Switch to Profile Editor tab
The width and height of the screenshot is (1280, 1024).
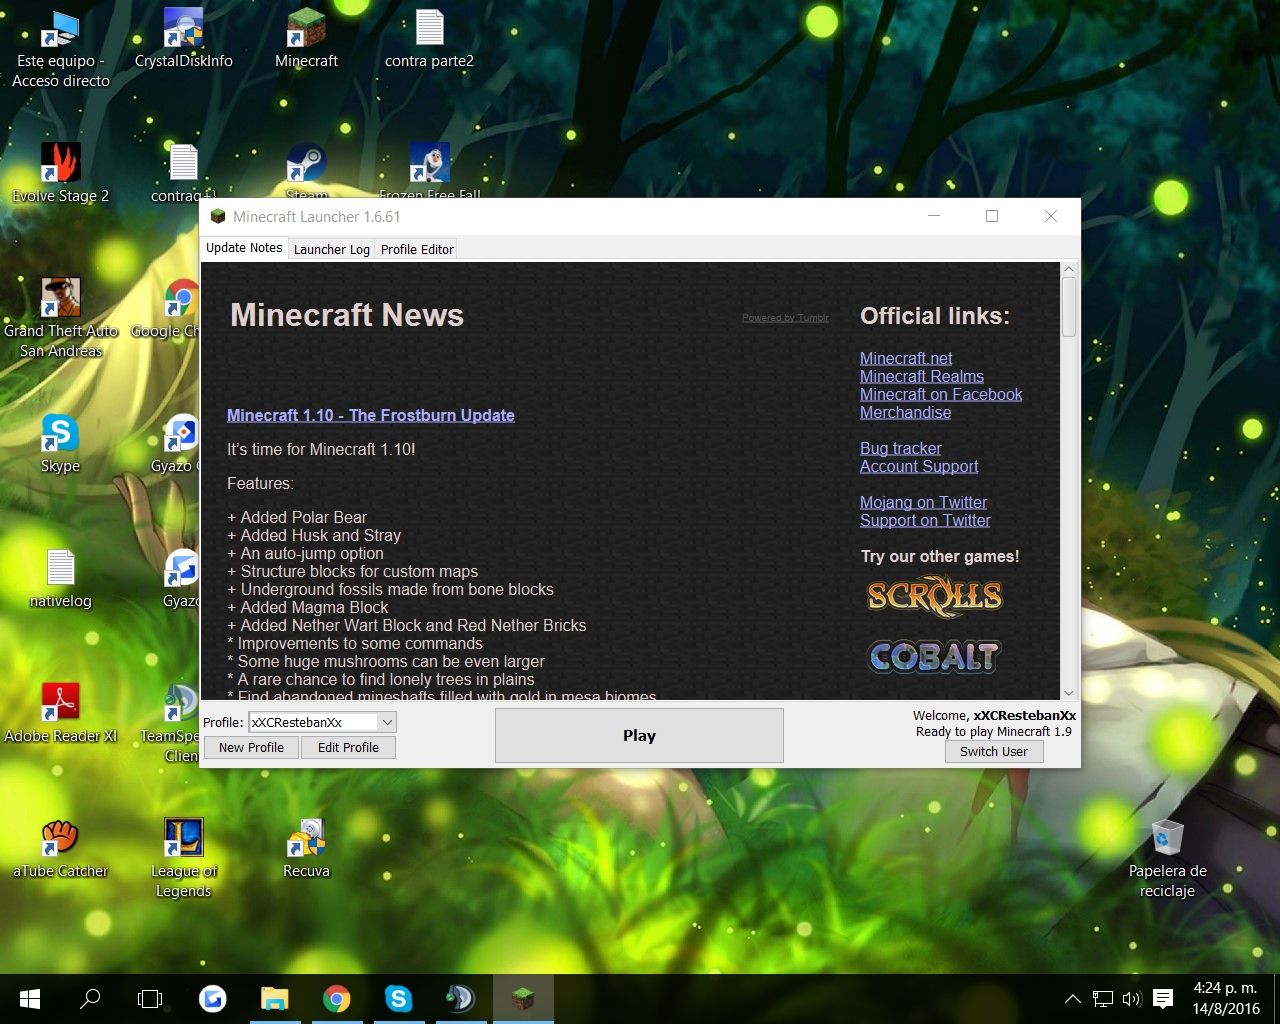point(417,249)
